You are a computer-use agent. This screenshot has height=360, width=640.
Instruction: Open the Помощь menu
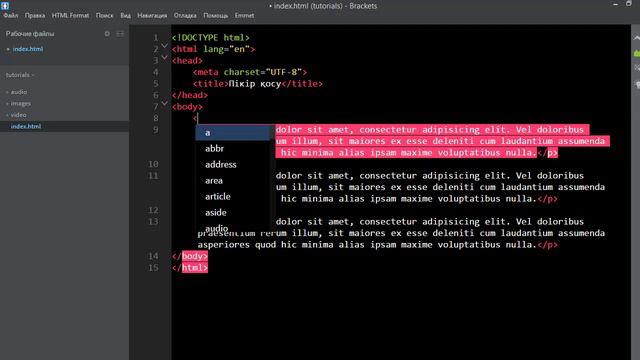216,16
